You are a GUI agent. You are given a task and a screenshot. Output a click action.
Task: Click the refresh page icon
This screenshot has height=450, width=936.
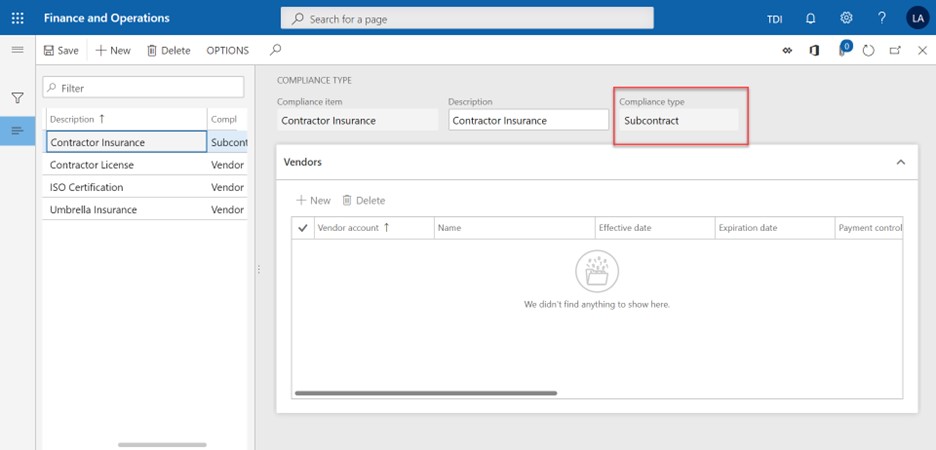tap(868, 50)
